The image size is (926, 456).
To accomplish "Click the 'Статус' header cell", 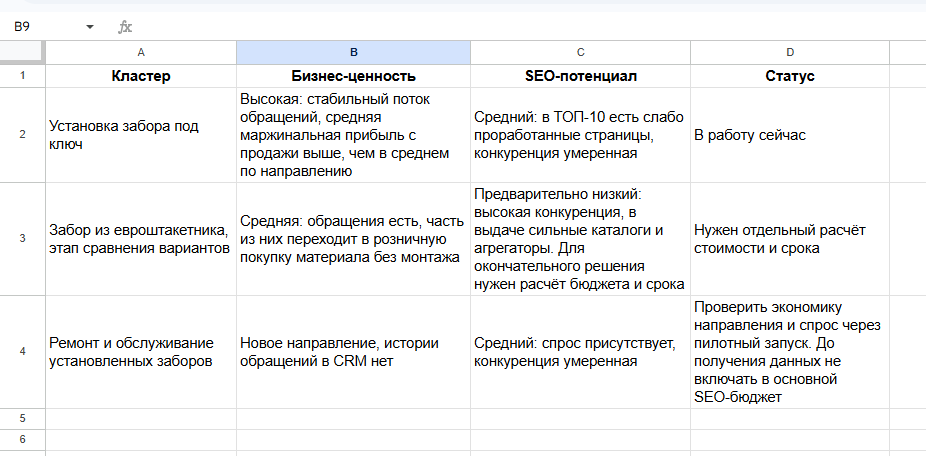I will pos(790,76).
